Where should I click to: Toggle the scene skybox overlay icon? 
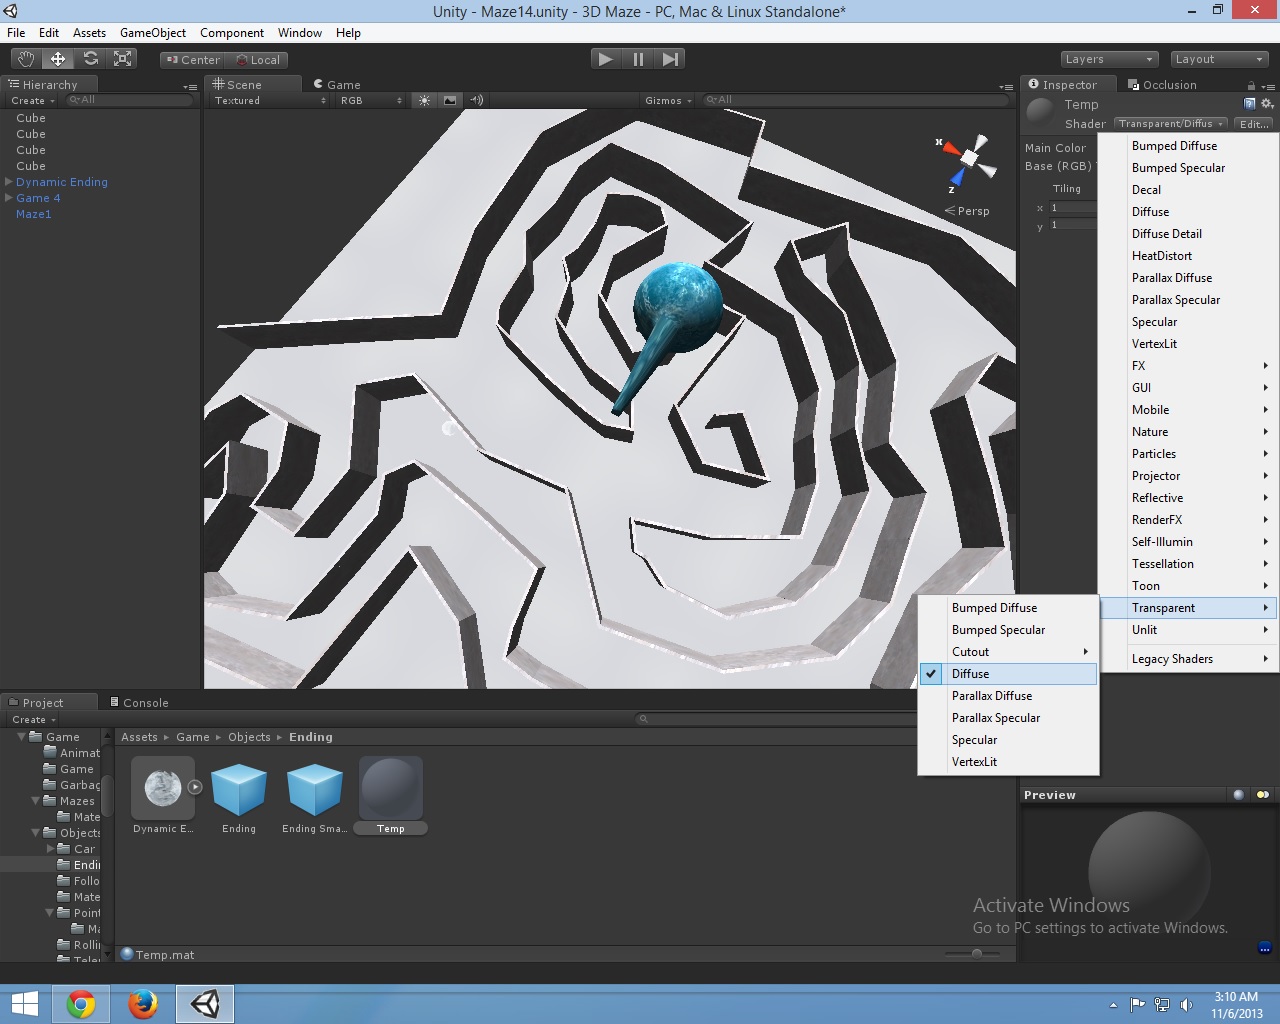tap(450, 100)
